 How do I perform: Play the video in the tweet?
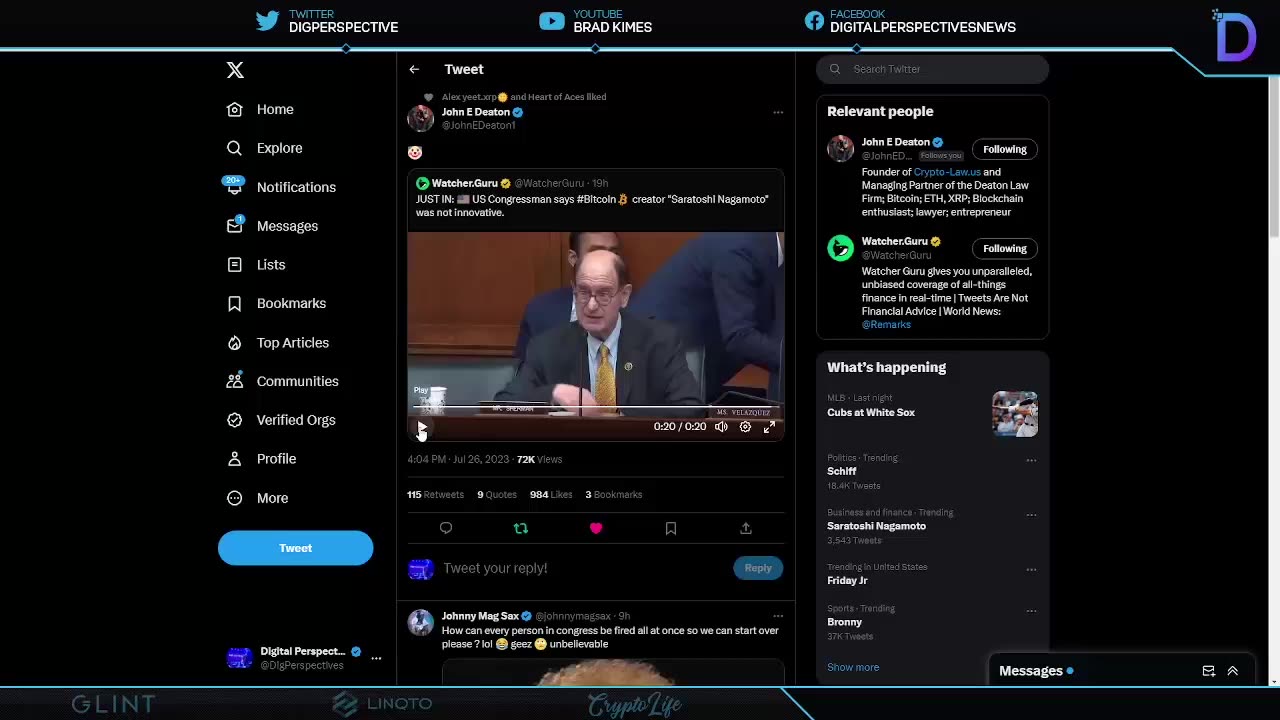click(x=422, y=427)
